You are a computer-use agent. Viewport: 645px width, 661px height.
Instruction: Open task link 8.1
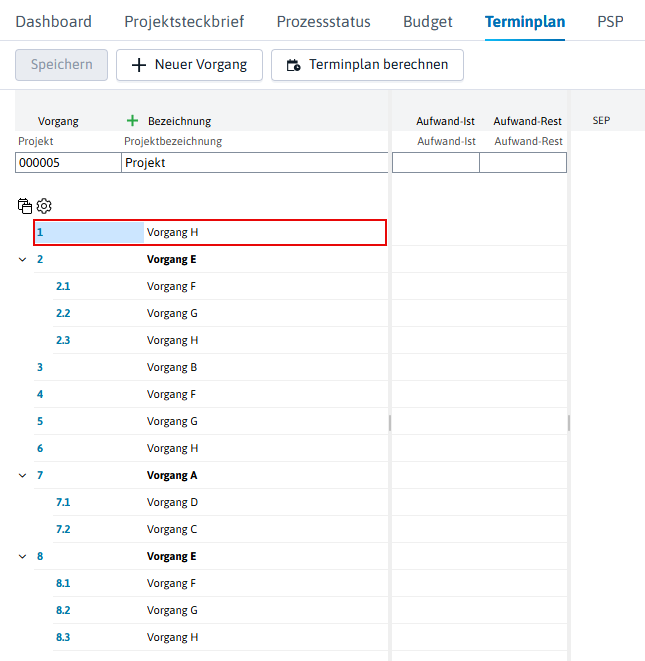[63, 583]
